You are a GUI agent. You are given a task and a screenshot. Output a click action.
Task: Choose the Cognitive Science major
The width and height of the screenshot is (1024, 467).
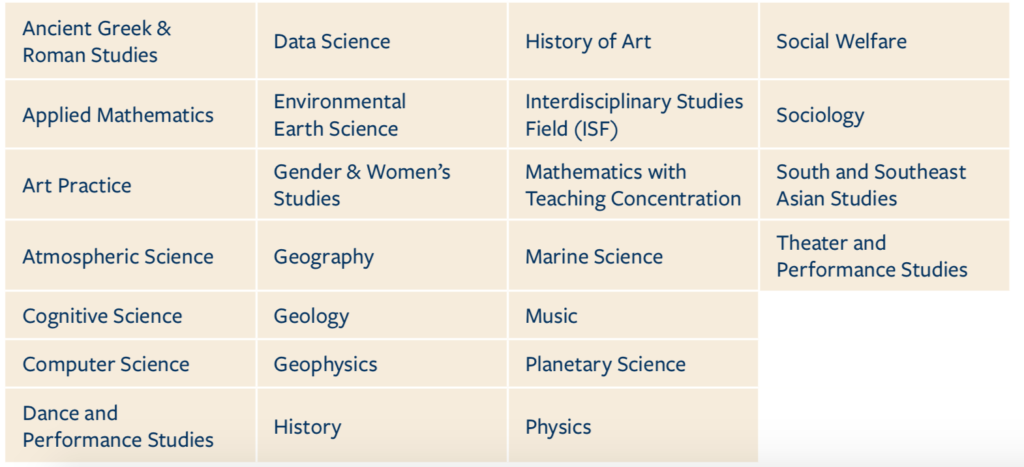click(x=131, y=315)
